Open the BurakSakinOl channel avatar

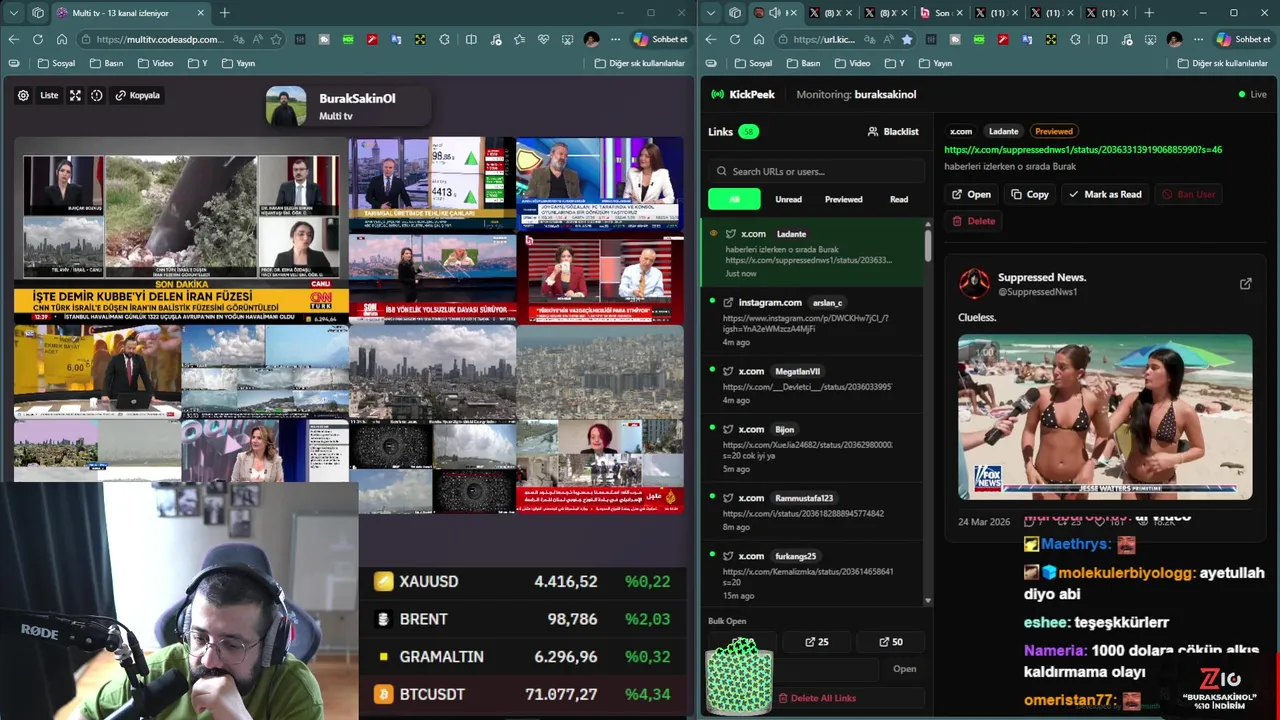(x=286, y=107)
